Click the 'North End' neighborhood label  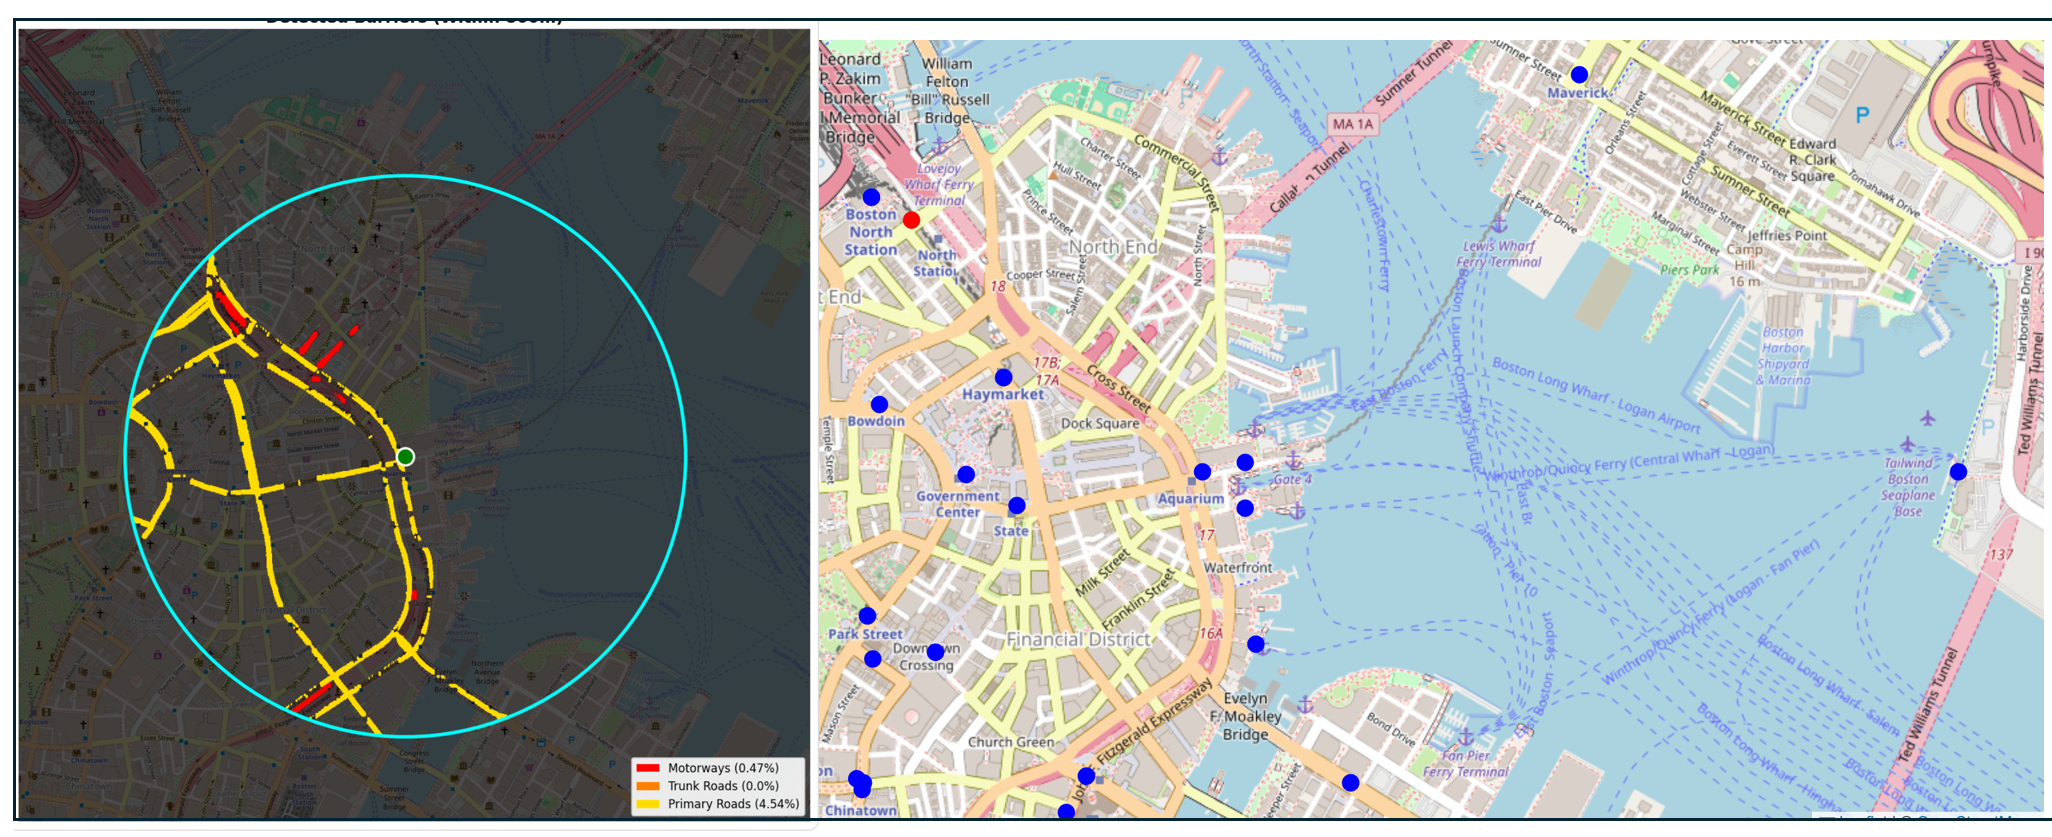[x=1113, y=246]
